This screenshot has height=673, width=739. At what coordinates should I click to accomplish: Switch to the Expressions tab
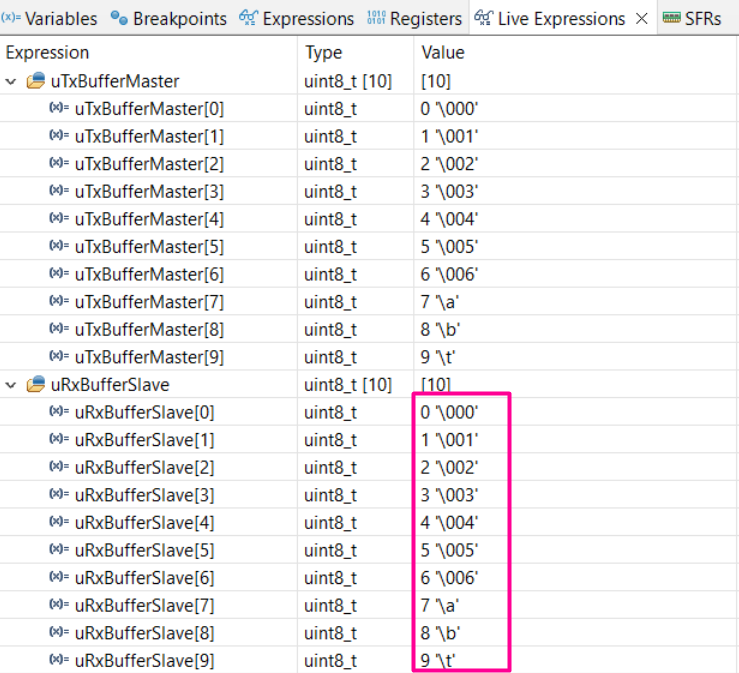296,18
